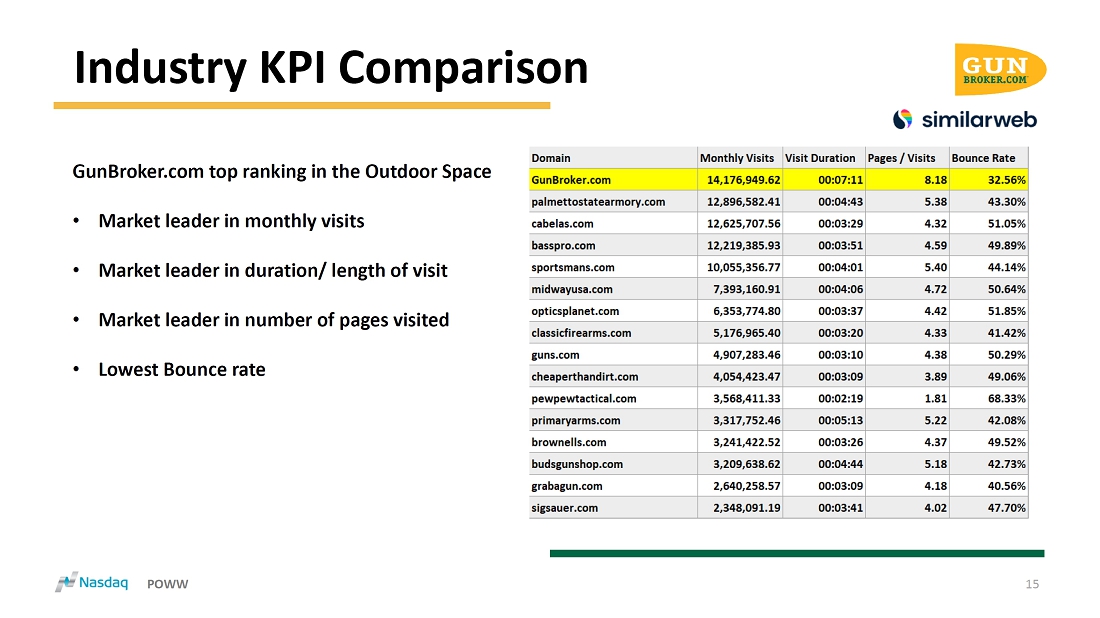This screenshot has height=618, width=1100.
Task: Click the Industry KPI Comparison title
Action: [x=331, y=67]
